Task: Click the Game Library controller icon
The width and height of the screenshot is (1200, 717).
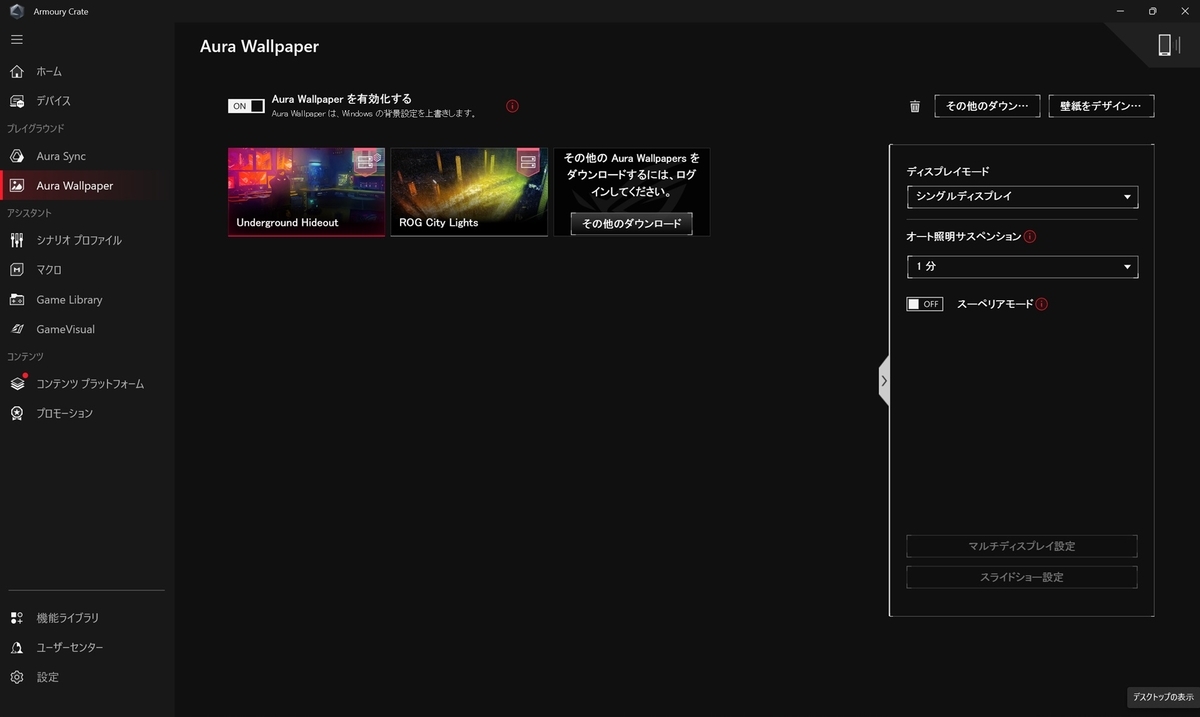Action: click(16, 299)
